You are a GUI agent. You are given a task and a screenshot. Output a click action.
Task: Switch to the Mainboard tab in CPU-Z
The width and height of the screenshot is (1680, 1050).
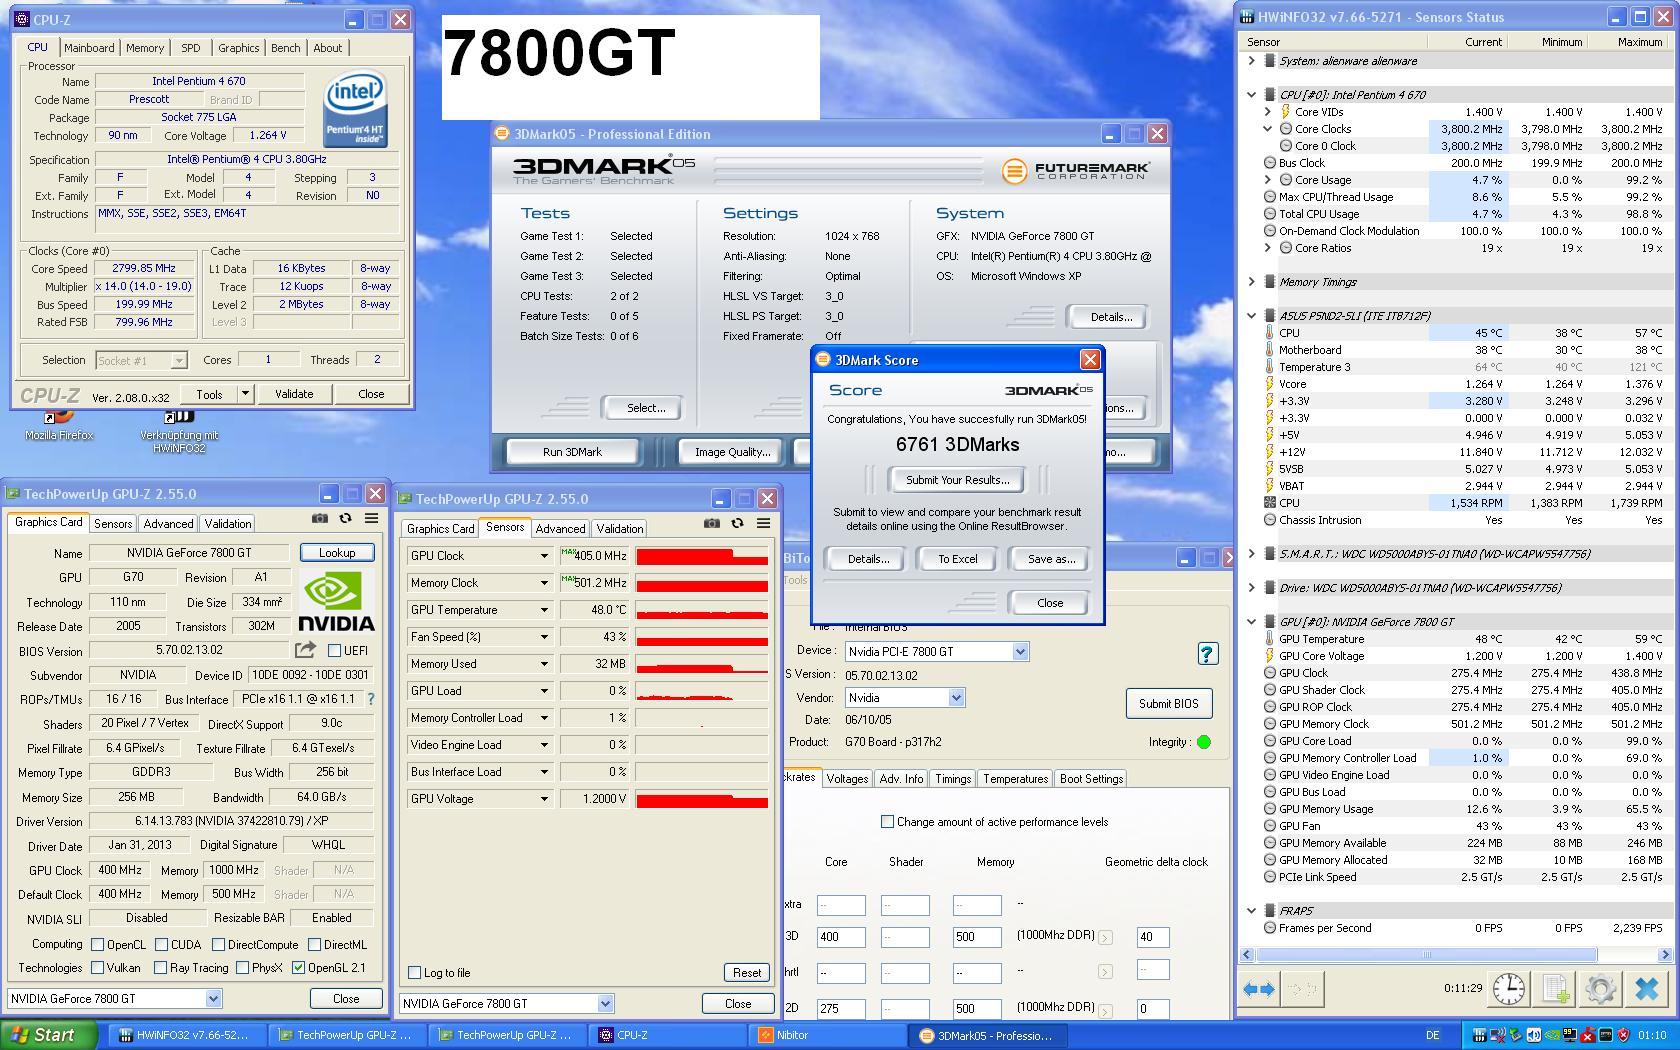[x=89, y=48]
